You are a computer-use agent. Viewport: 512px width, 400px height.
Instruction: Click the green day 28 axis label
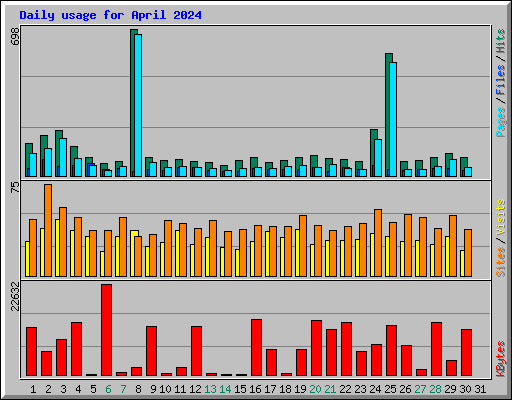click(435, 389)
